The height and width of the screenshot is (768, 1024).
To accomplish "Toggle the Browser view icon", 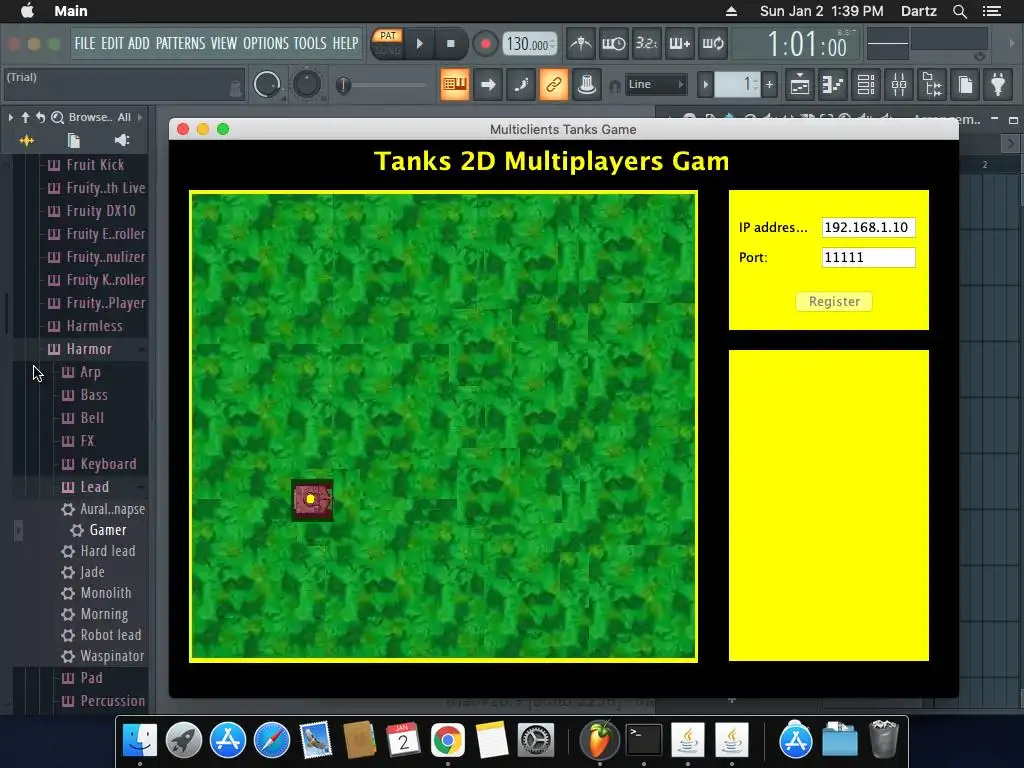I will (x=932, y=84).
